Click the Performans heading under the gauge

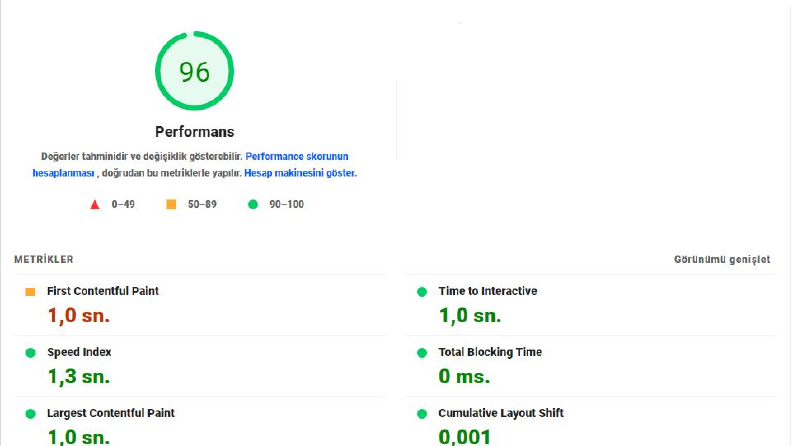coord(195,132)
